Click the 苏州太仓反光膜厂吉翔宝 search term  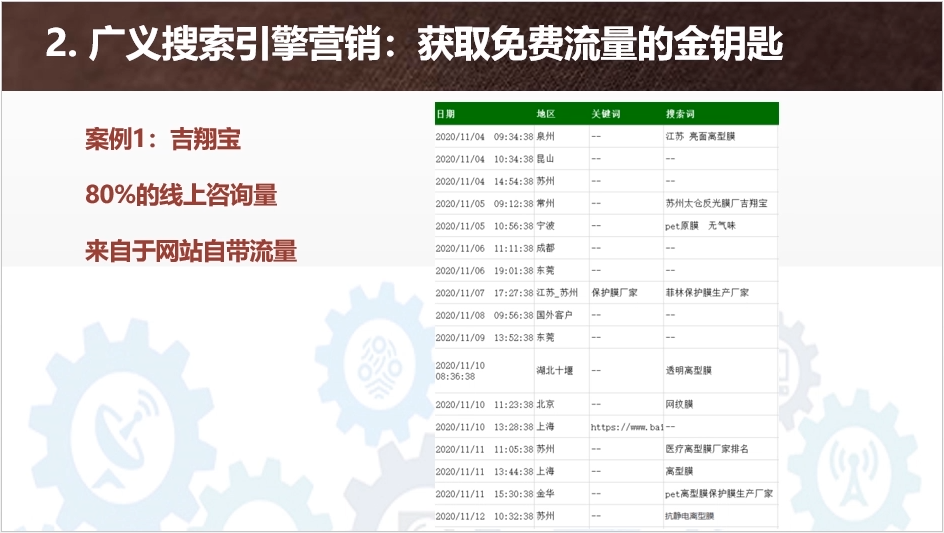716,203
